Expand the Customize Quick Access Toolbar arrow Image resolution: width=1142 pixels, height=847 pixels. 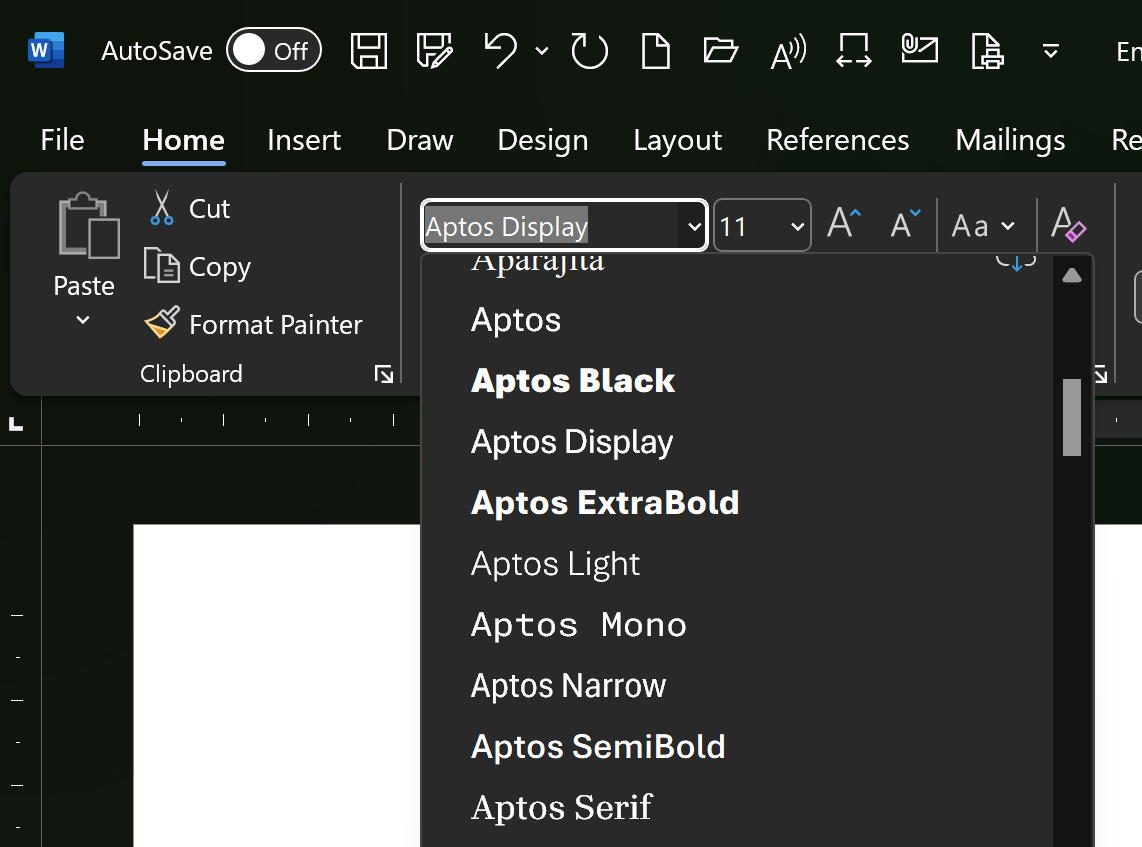pyautogui.click(x=1050, y=51)
